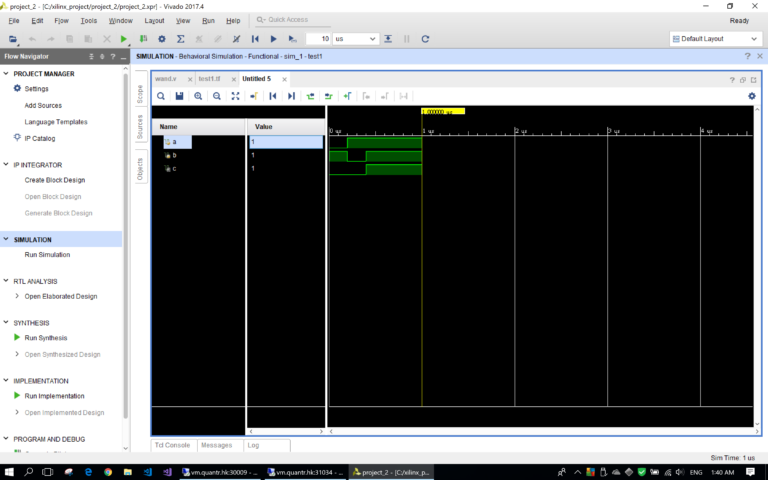Collapse the SYNTHESIS section

[6, 322]
